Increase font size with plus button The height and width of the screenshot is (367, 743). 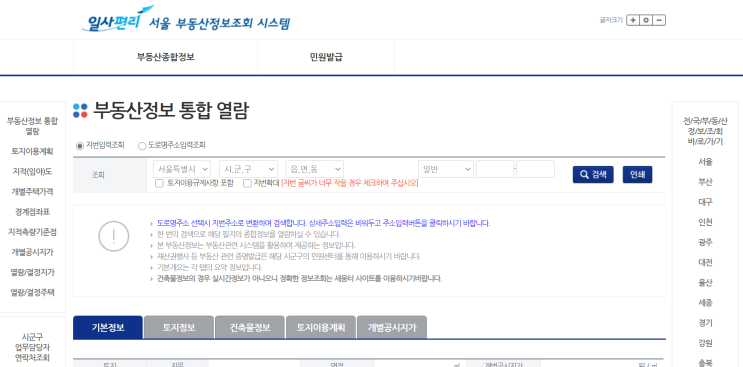tap(633, 20)
